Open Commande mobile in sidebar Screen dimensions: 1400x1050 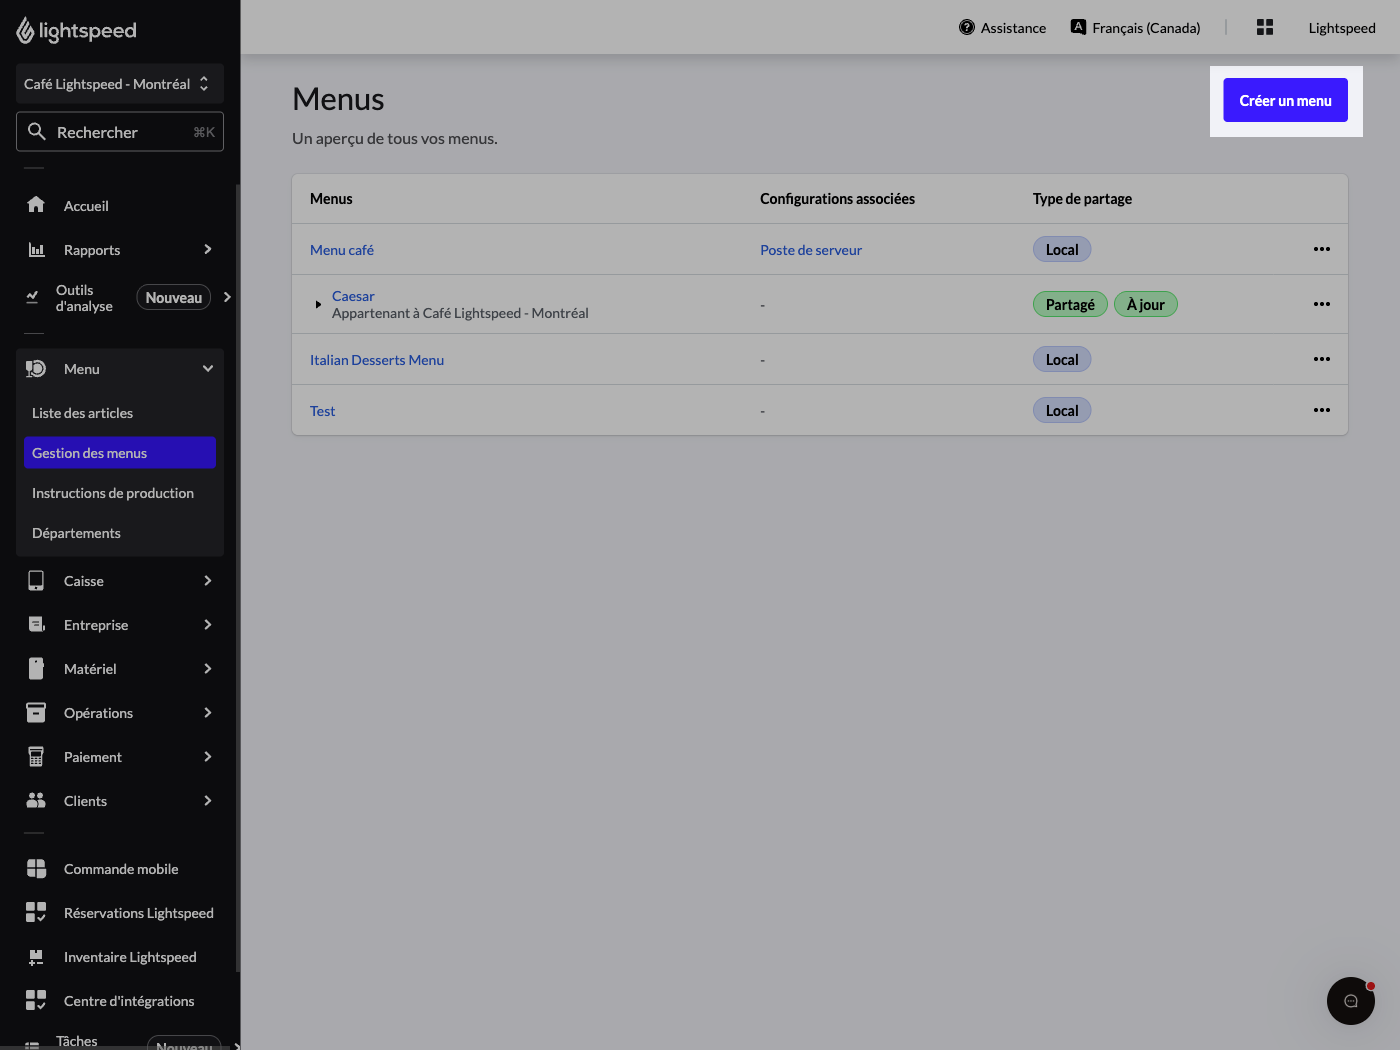[121, 869]
